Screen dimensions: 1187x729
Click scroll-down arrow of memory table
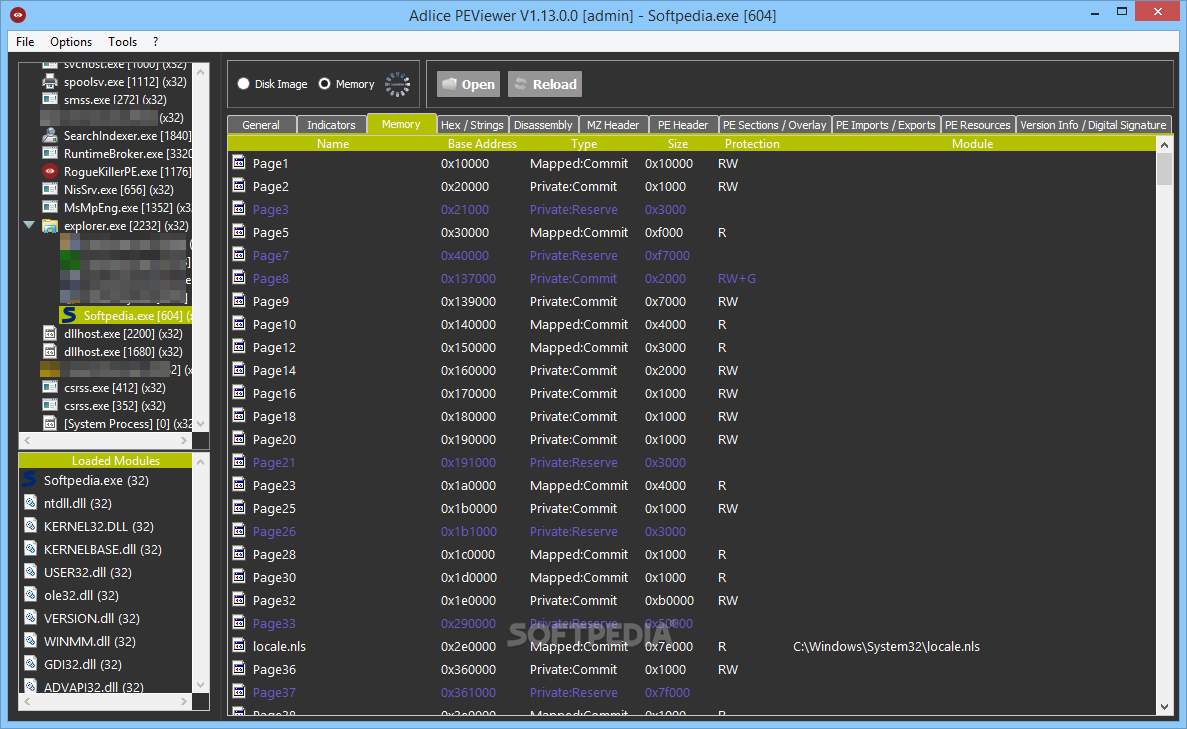click(1164, 707)
